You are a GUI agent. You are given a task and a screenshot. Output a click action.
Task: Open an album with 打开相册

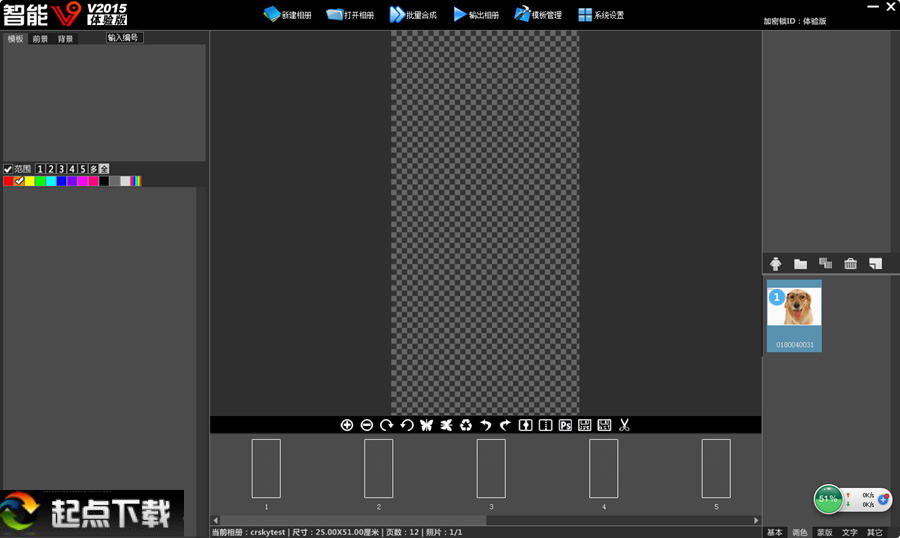(350, 14)
